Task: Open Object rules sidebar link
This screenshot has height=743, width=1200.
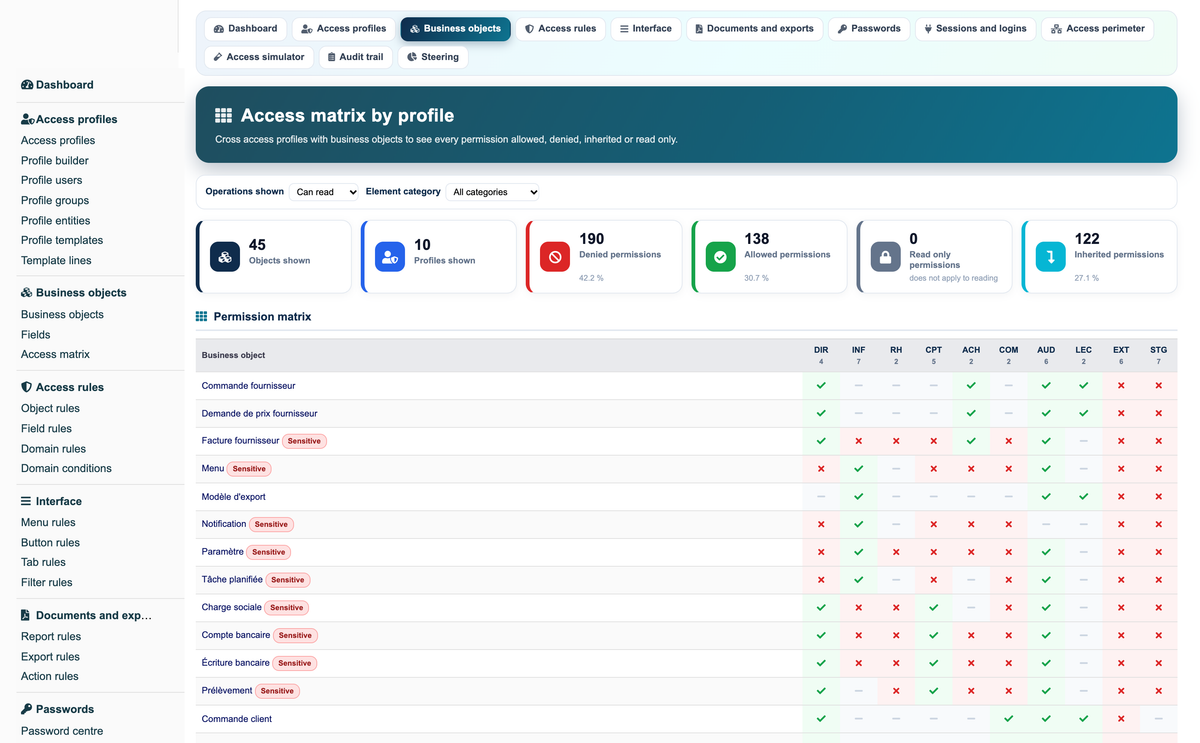Action: pyautogui.click(x=50, y=408)
